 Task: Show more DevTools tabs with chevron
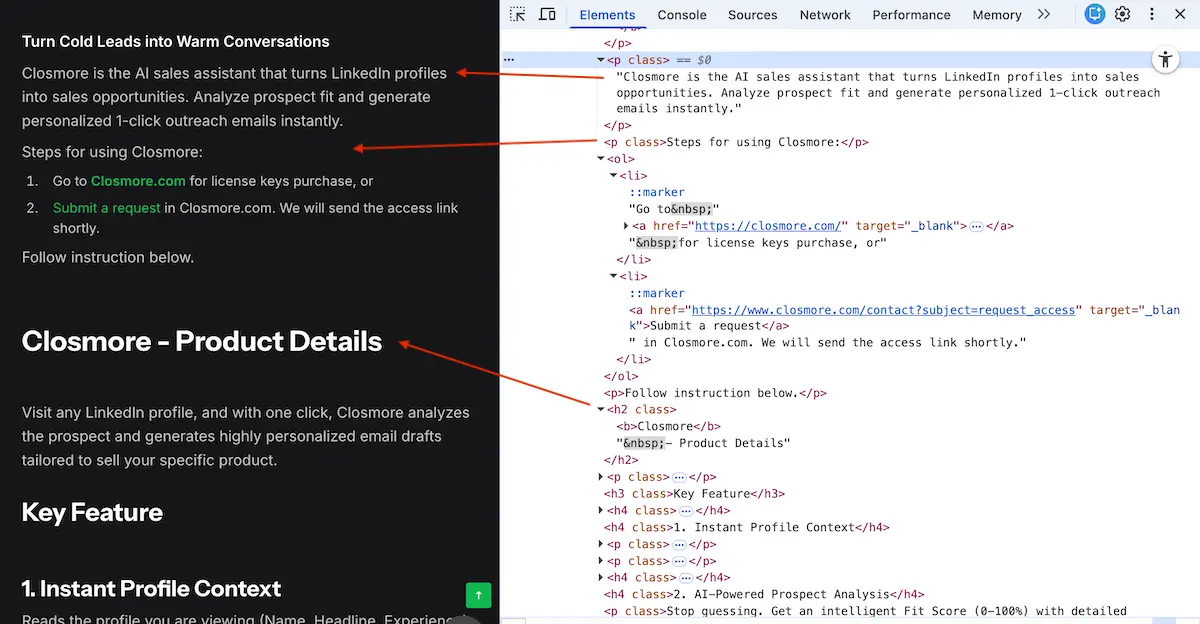tap(1044, 14)
